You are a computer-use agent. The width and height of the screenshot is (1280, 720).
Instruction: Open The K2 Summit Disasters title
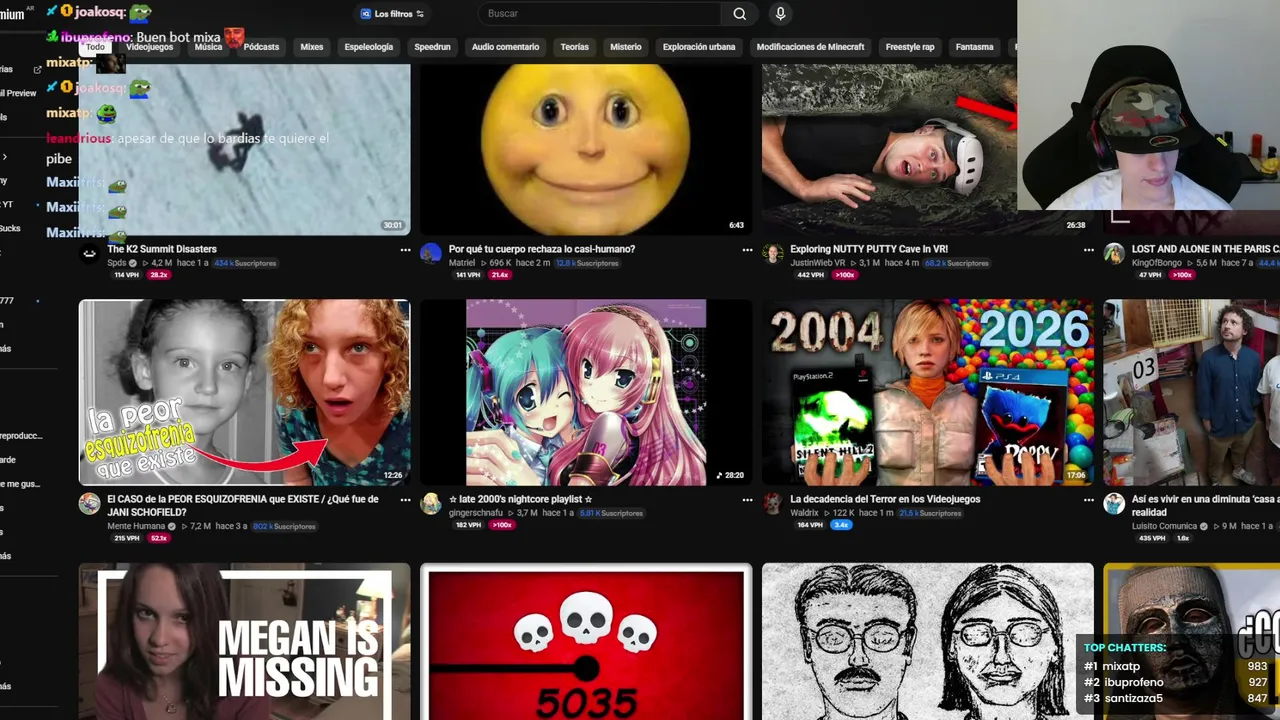(x=162, y=249)
